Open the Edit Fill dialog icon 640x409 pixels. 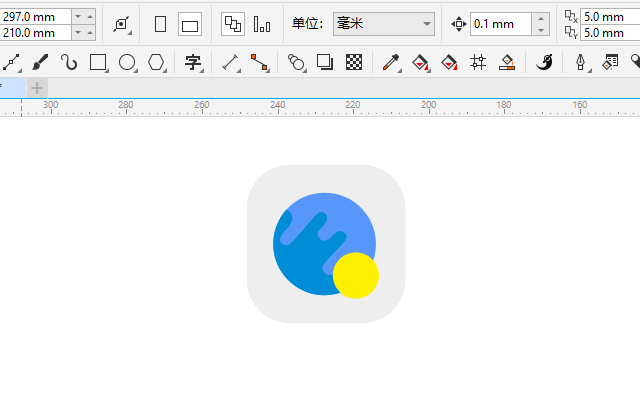coord(610,62)
